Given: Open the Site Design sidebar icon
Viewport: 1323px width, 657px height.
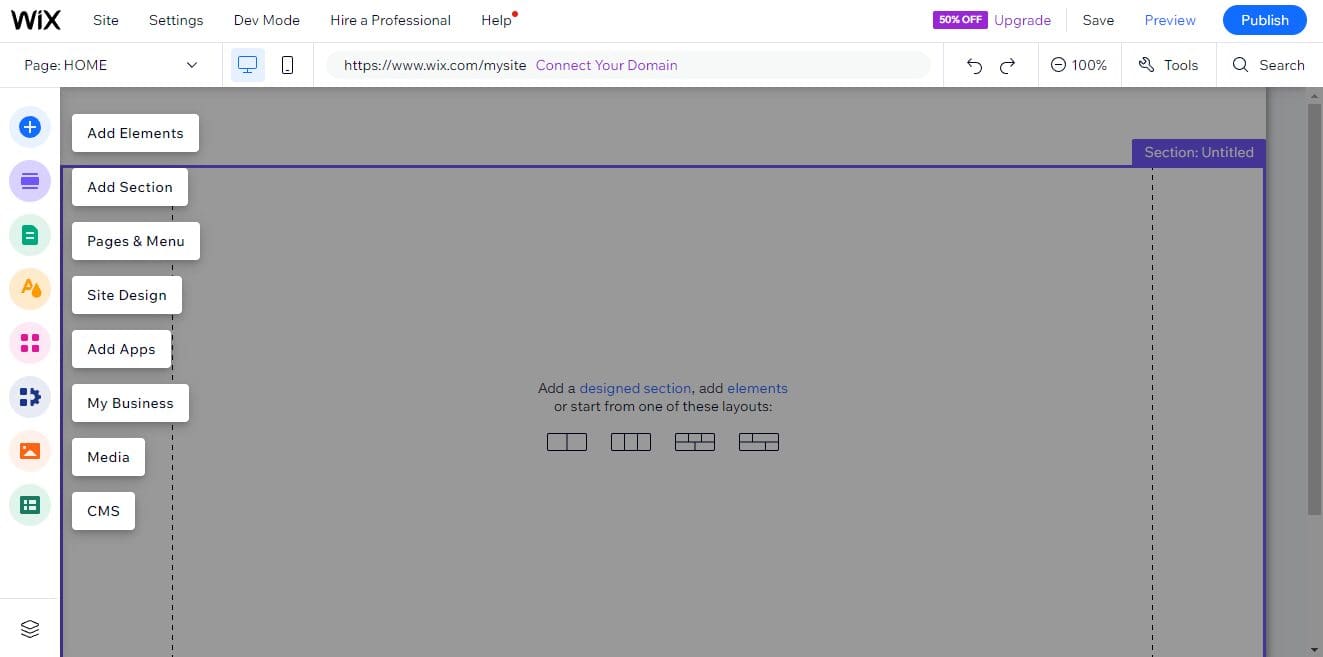Looking at the screenshot, I should pyautogui.click(x=30, y=289).
